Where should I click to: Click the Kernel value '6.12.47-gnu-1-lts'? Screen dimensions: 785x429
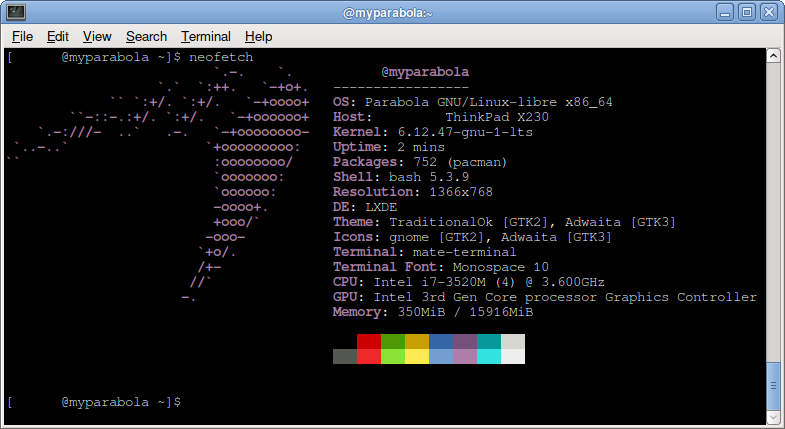(x=465, y=132)
